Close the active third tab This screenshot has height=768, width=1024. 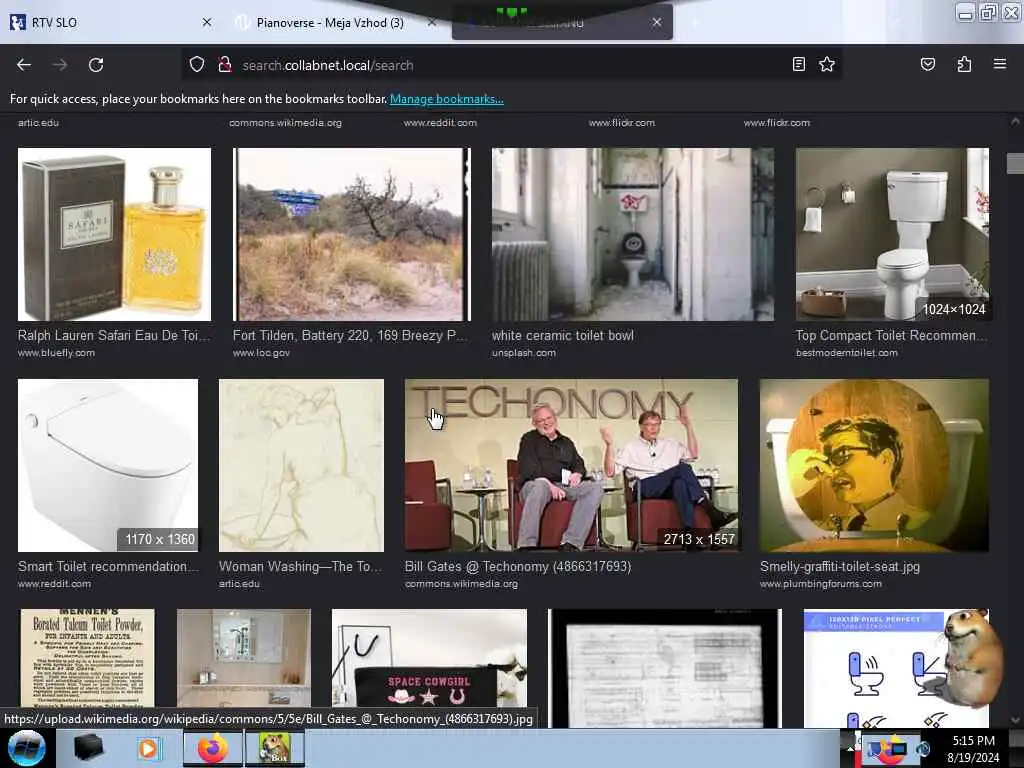[656, 22]
